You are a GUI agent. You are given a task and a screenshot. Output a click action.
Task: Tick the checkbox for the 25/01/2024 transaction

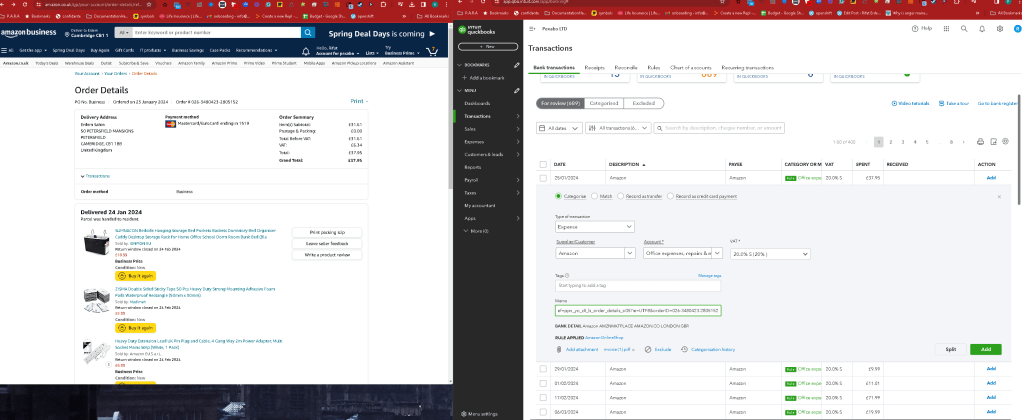pos(543,177)
